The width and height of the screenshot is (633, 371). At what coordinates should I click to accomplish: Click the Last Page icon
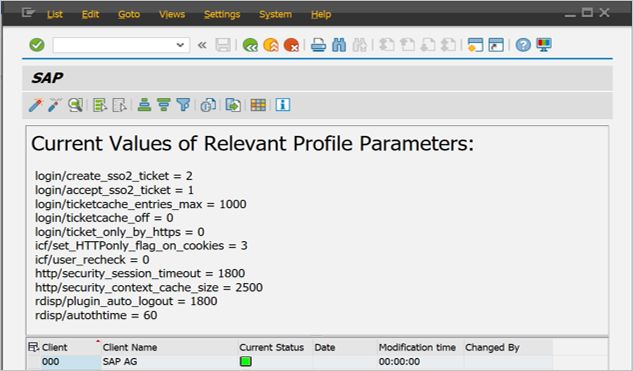coord(448,45)
